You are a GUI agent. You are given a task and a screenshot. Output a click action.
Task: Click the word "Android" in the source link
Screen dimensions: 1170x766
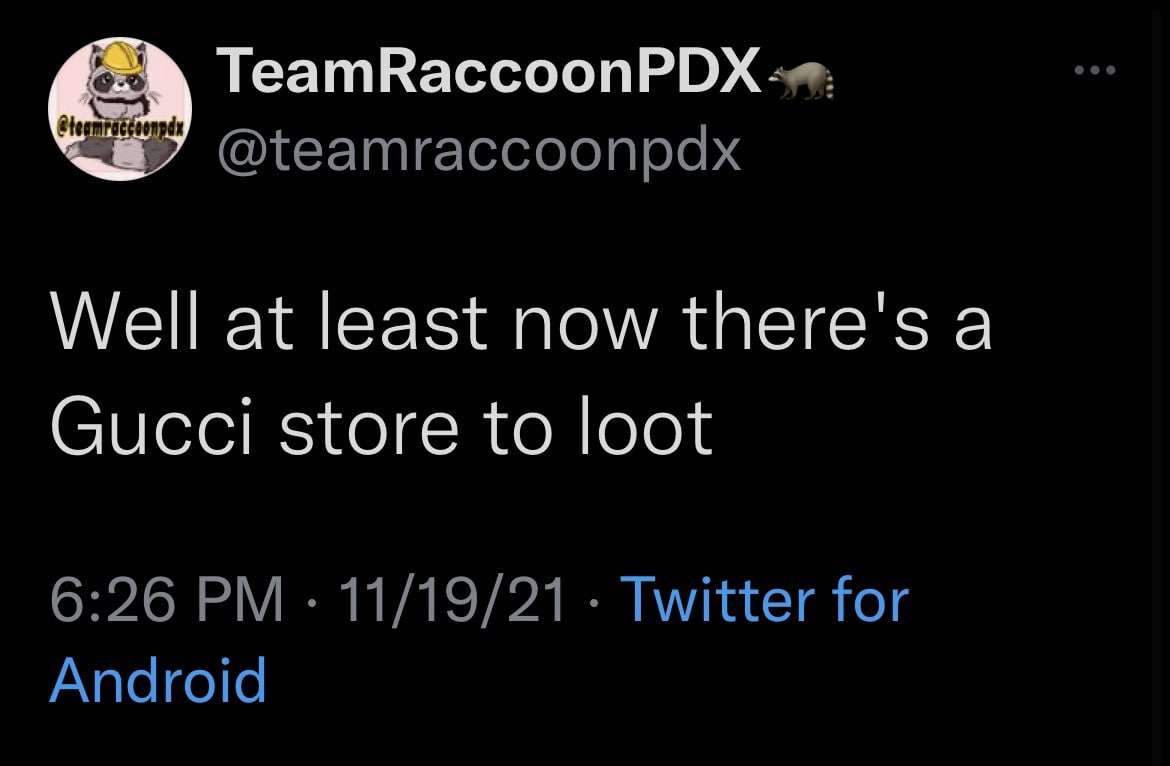158,679
